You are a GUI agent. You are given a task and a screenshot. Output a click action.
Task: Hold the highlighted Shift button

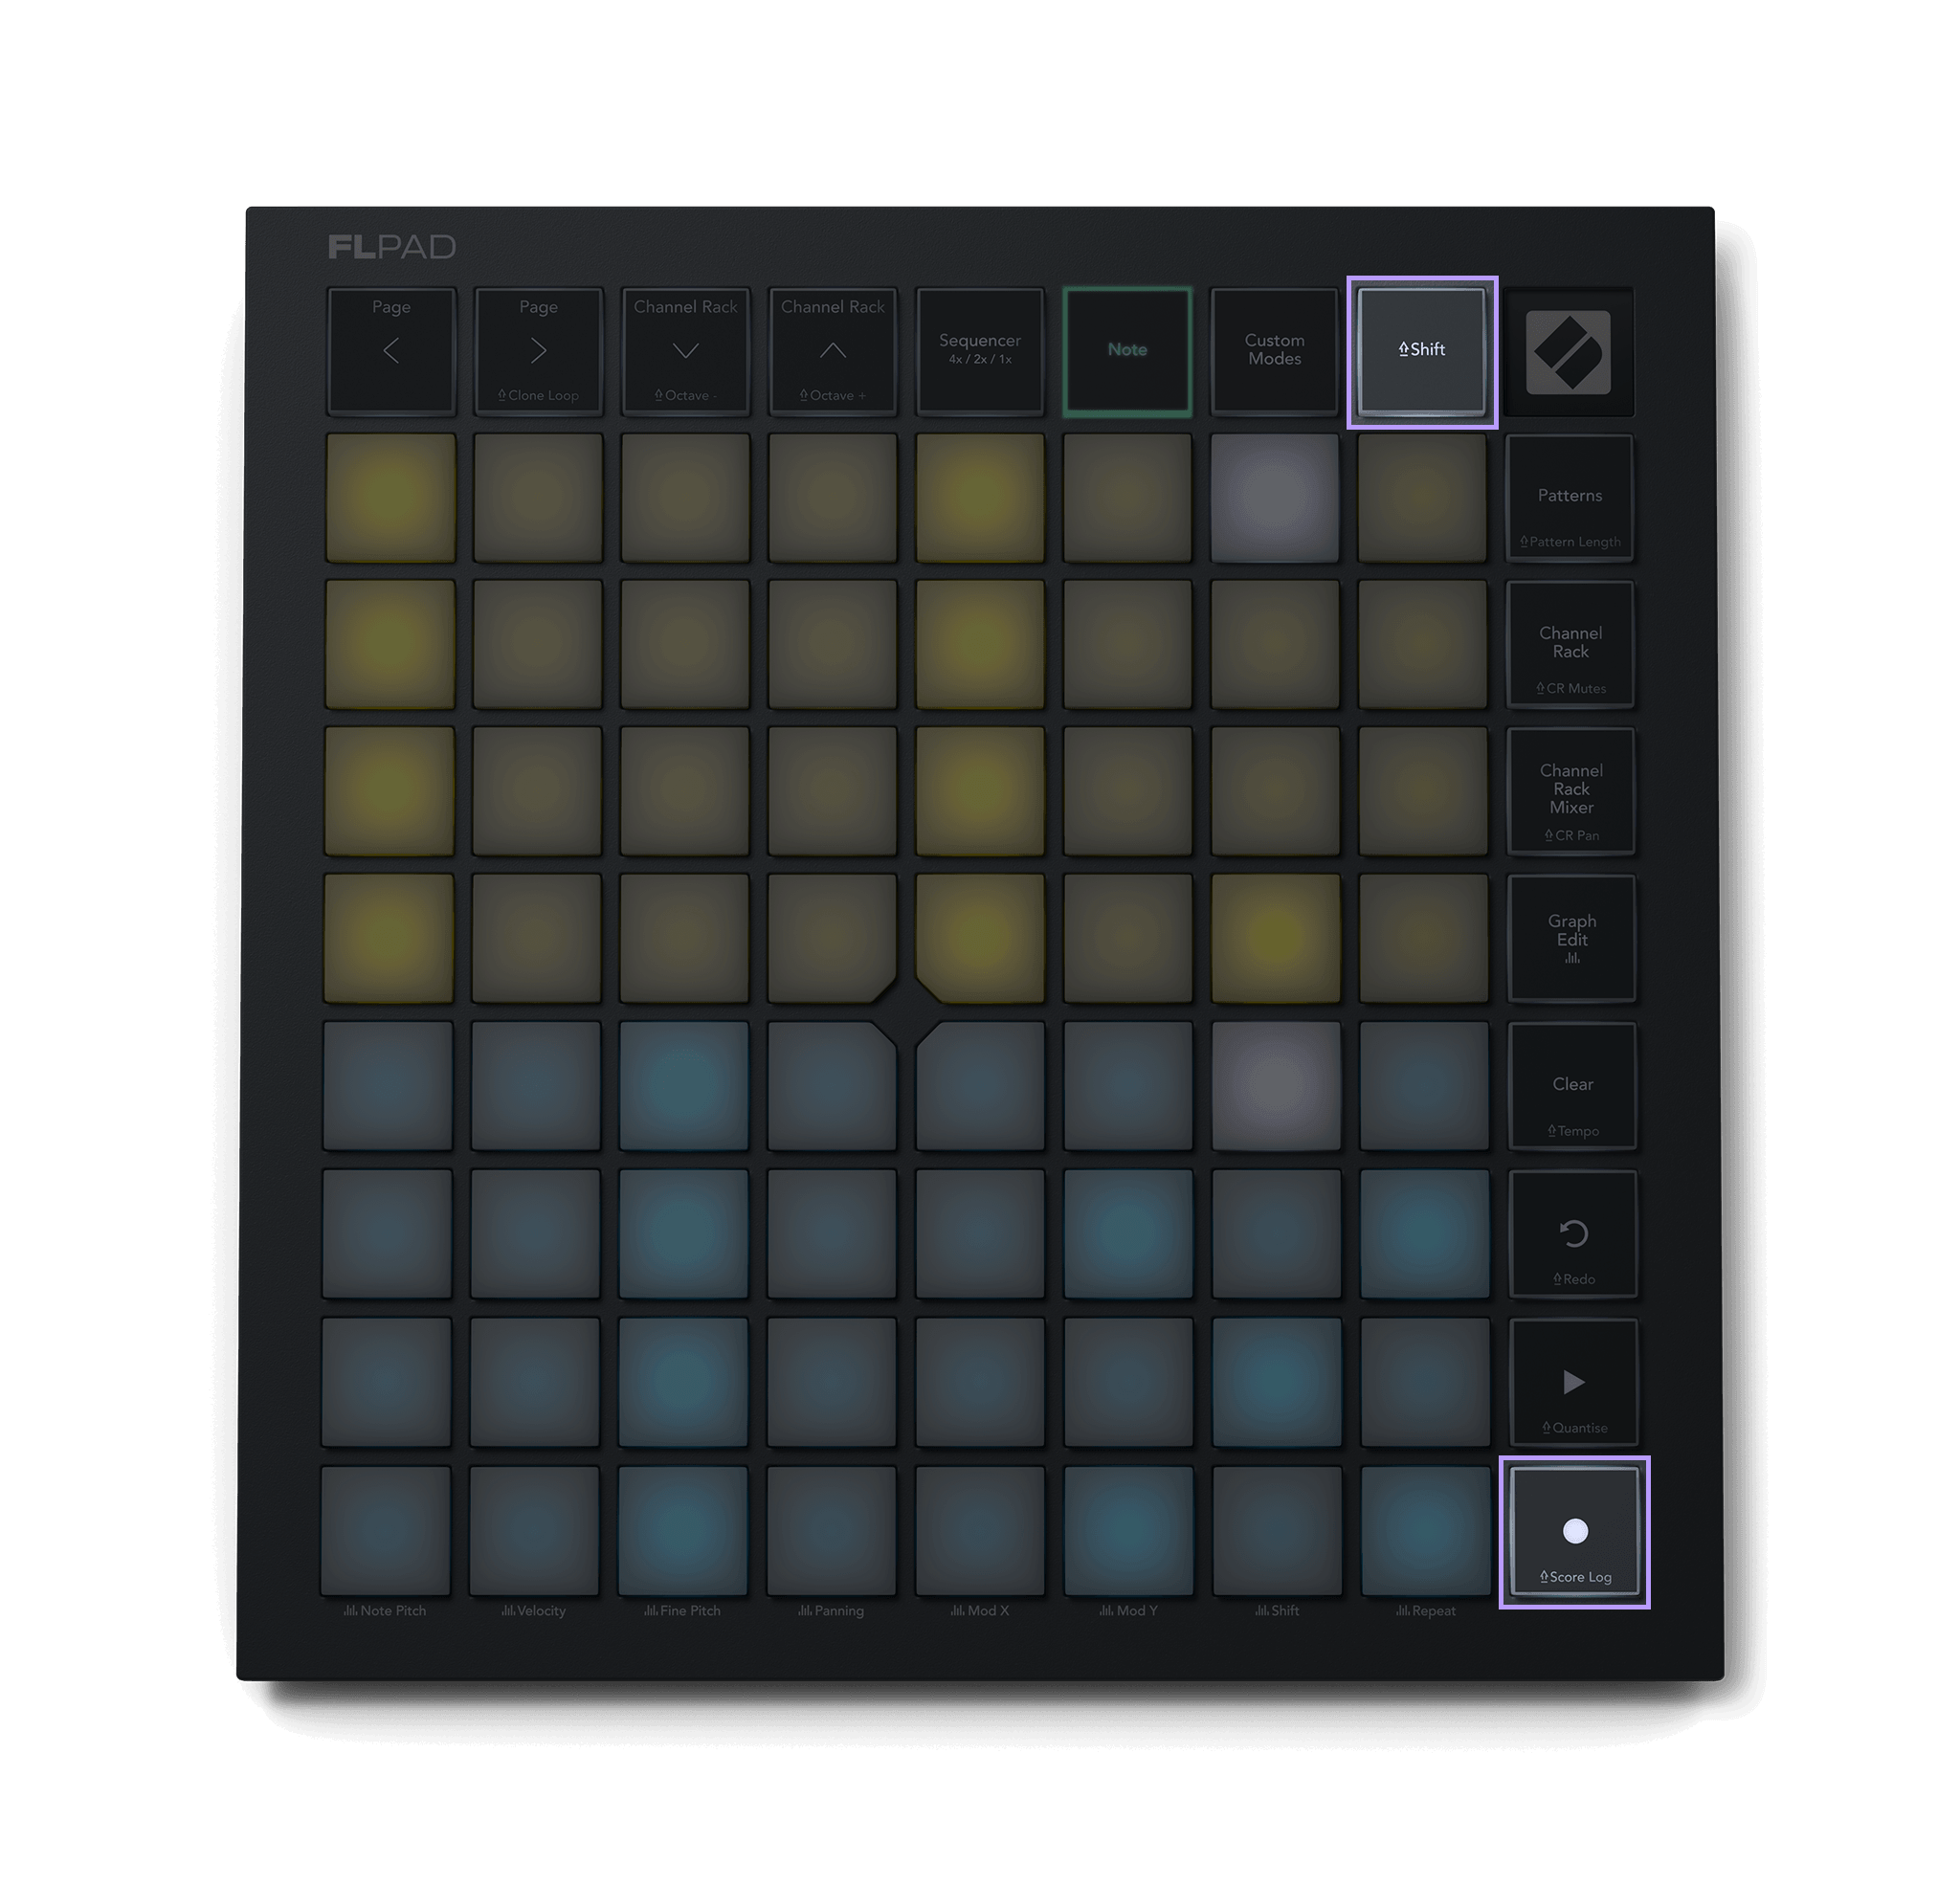(1422, 350)
